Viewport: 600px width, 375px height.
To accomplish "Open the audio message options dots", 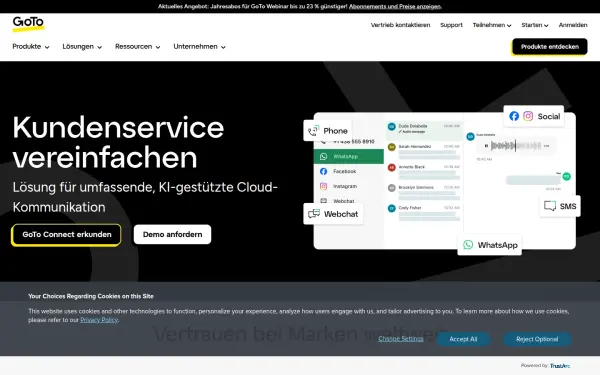I will pos(546,146).
